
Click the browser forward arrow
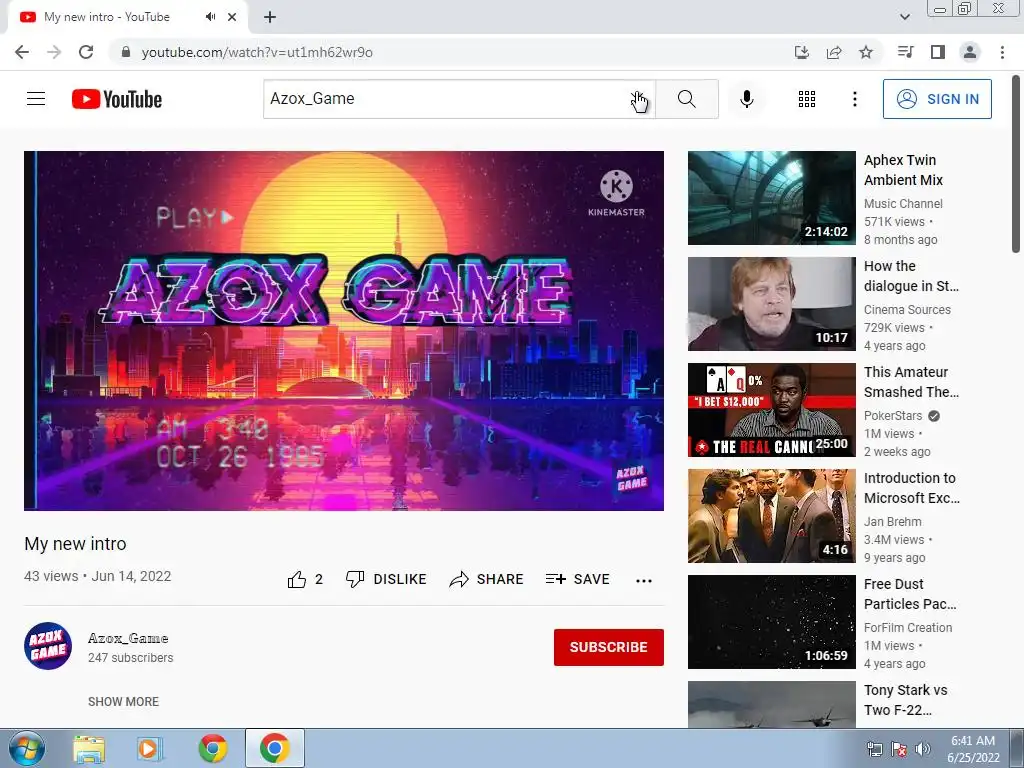(54, 52)
